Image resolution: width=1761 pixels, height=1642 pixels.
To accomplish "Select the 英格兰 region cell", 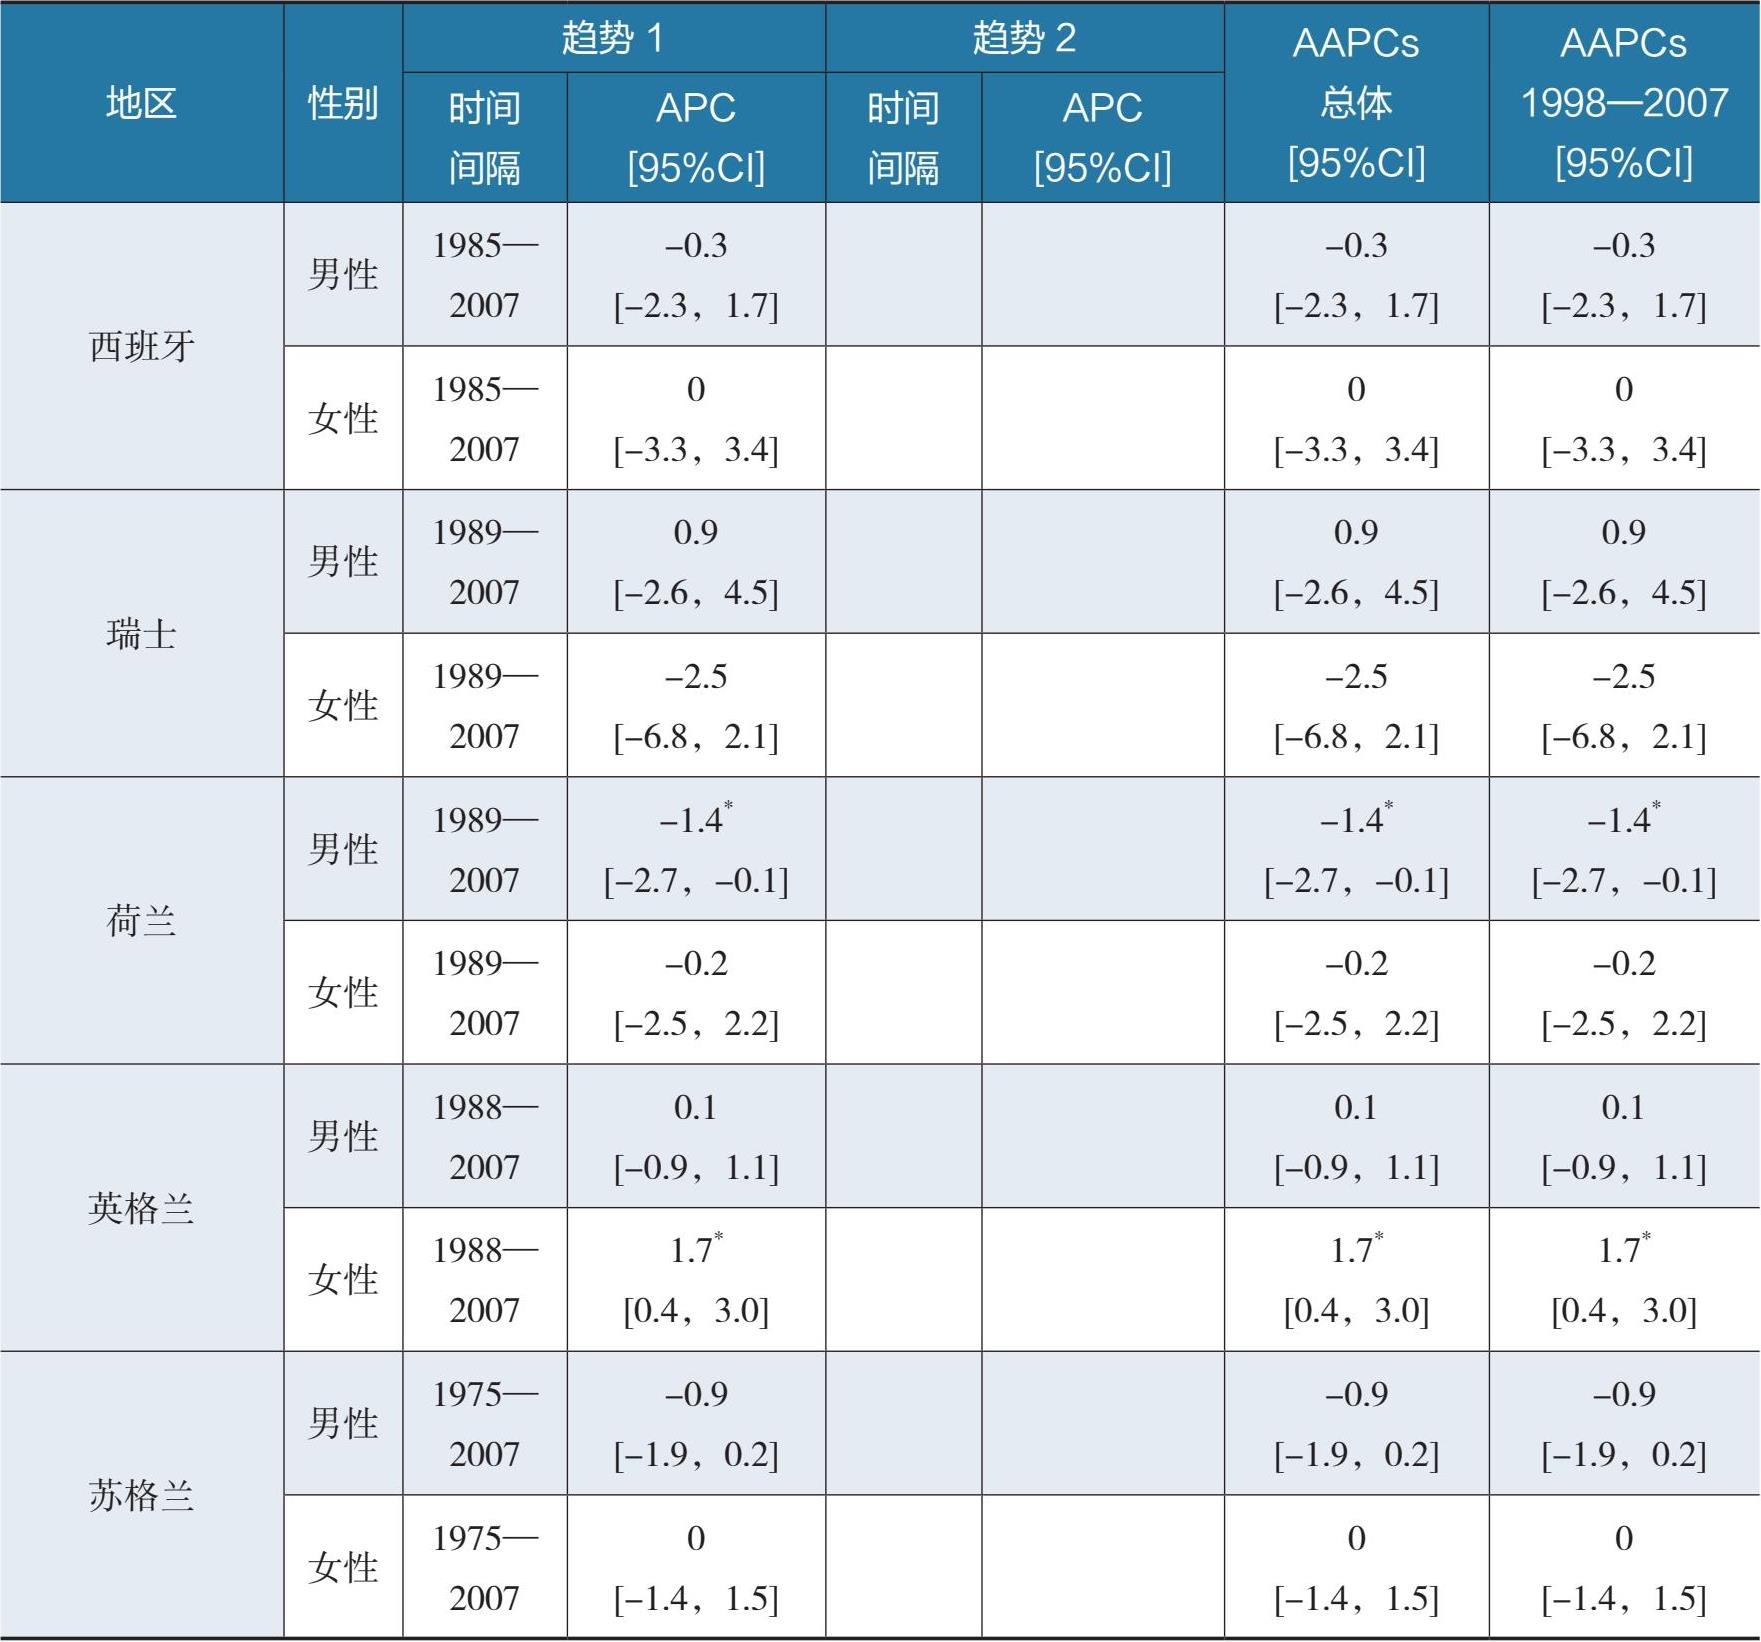I will pos(142,1208).
